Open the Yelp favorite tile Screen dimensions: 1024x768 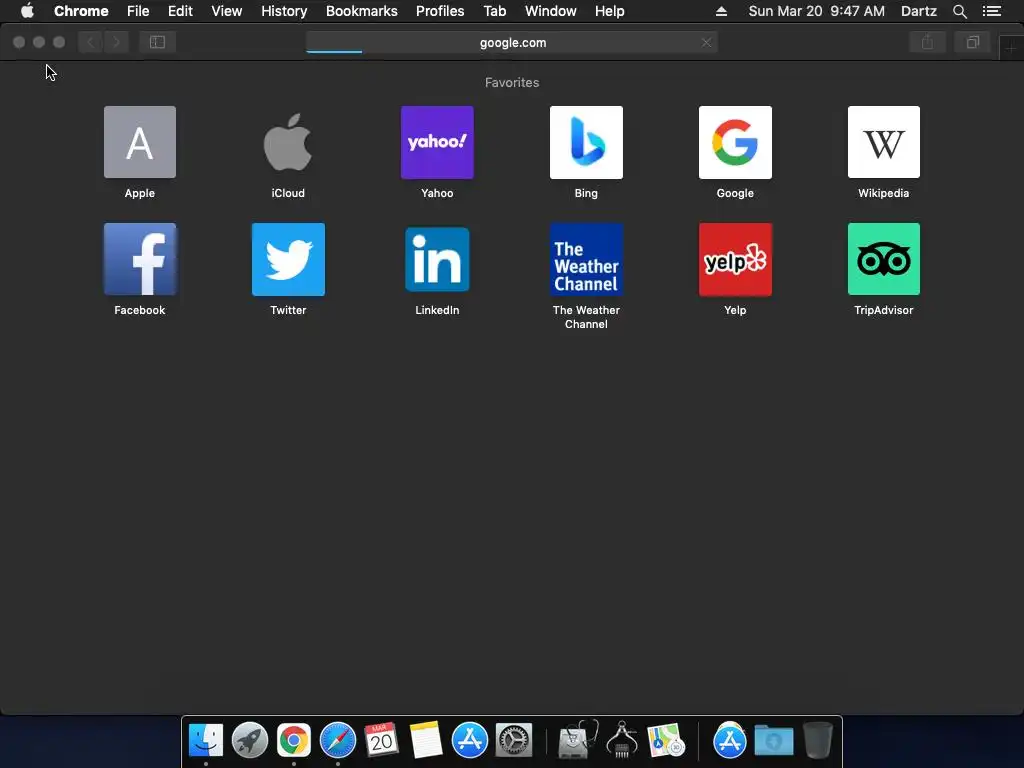(735, 259)
